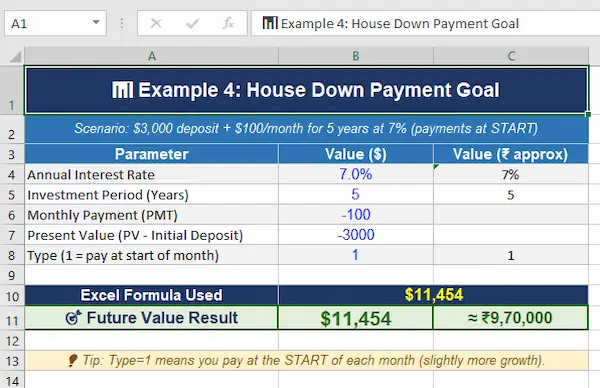This screenshot has width=600, height=388.
Task: Click the Present Value (PV - Initial Deposit) cell
Action: [x=152, y=235]
